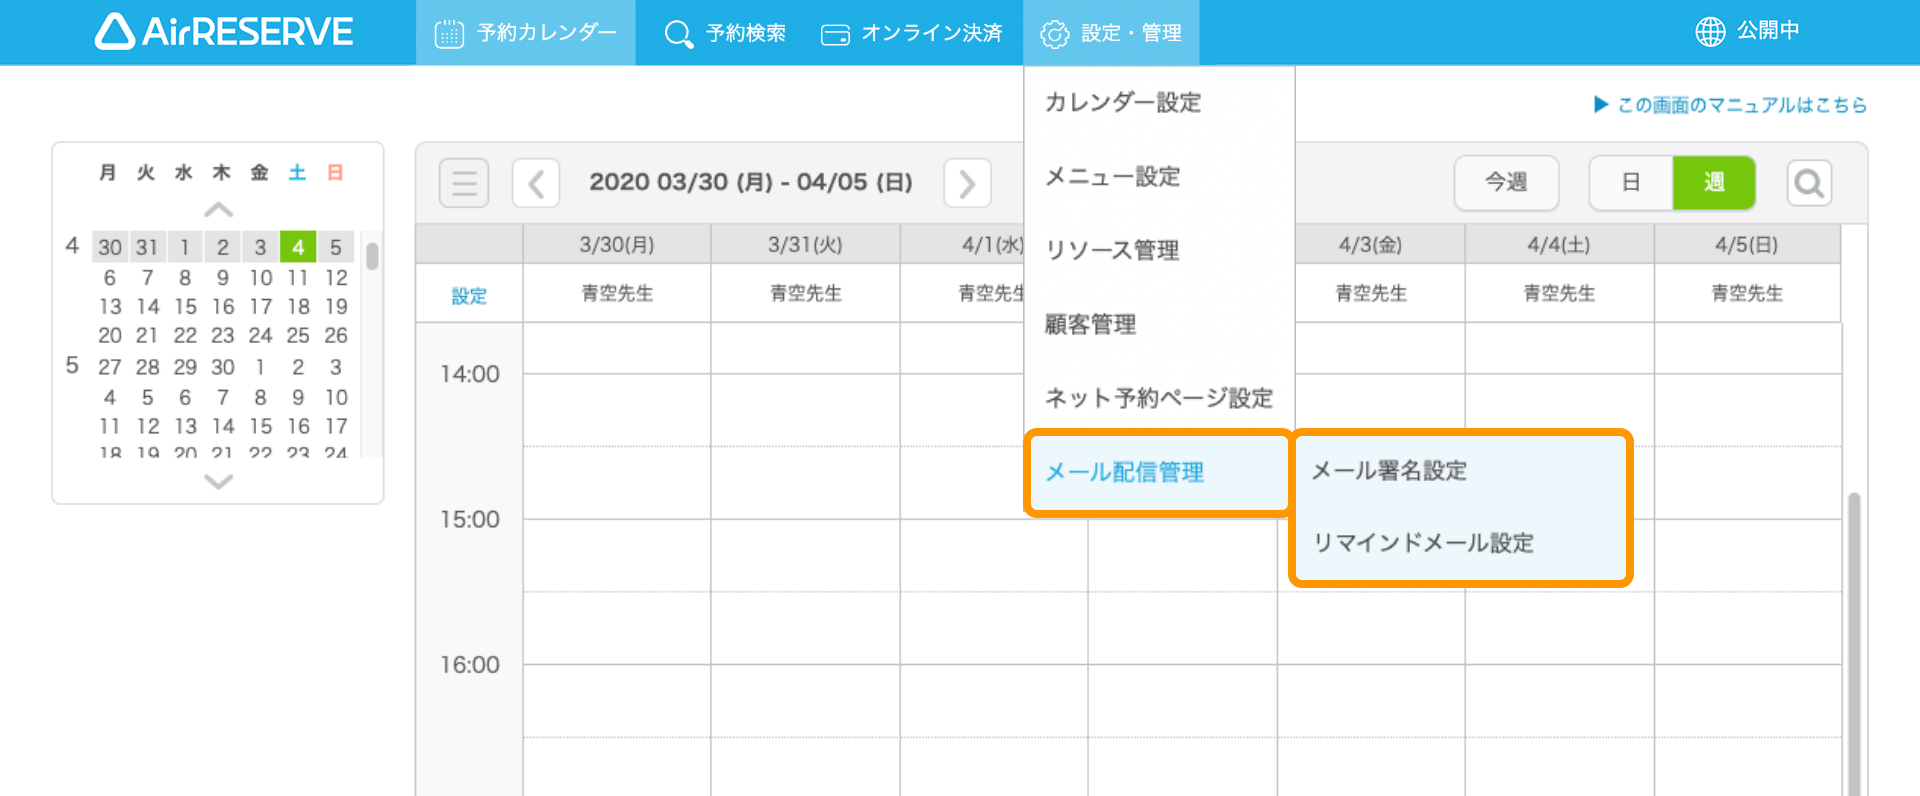Select date 4 highlighted in mini calendar

click(298, 246)
